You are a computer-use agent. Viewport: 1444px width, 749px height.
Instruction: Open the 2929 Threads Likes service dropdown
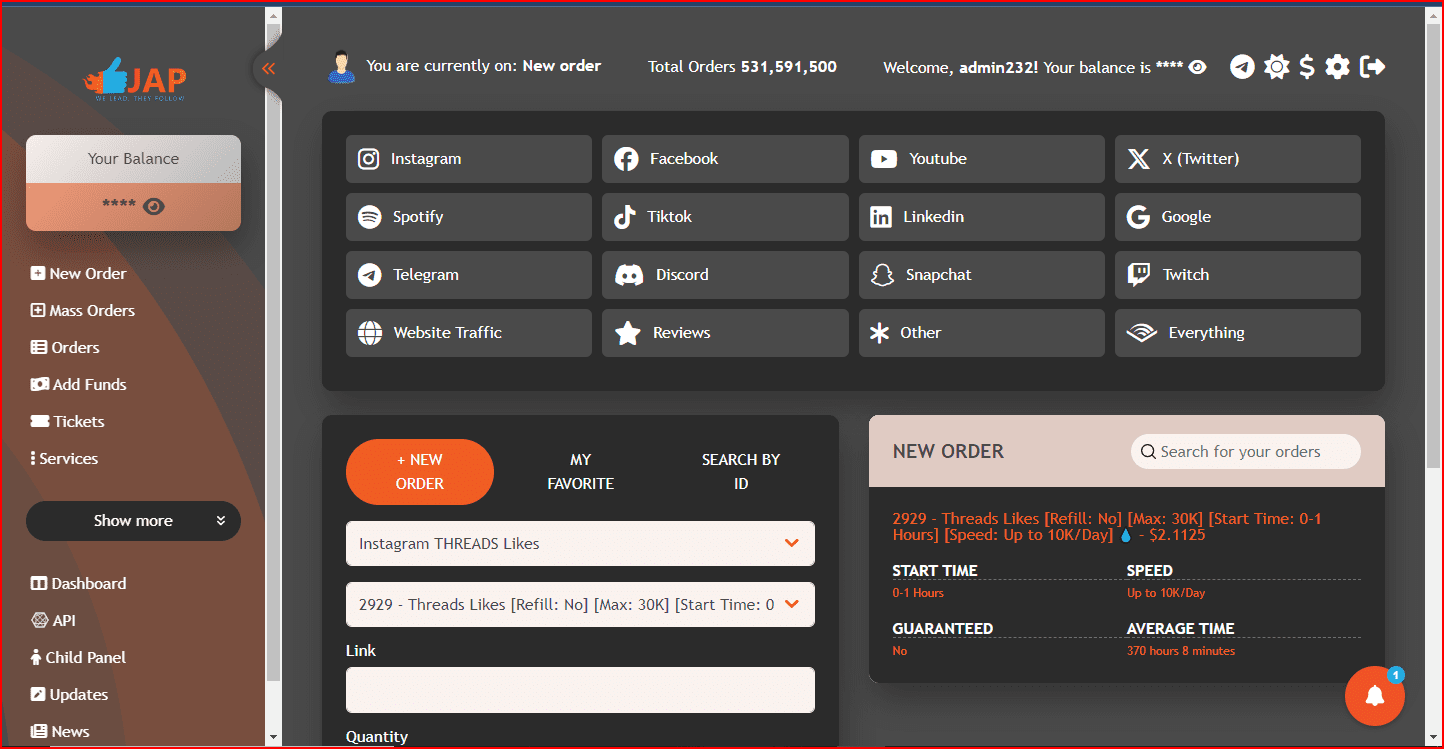coord(580,604)
